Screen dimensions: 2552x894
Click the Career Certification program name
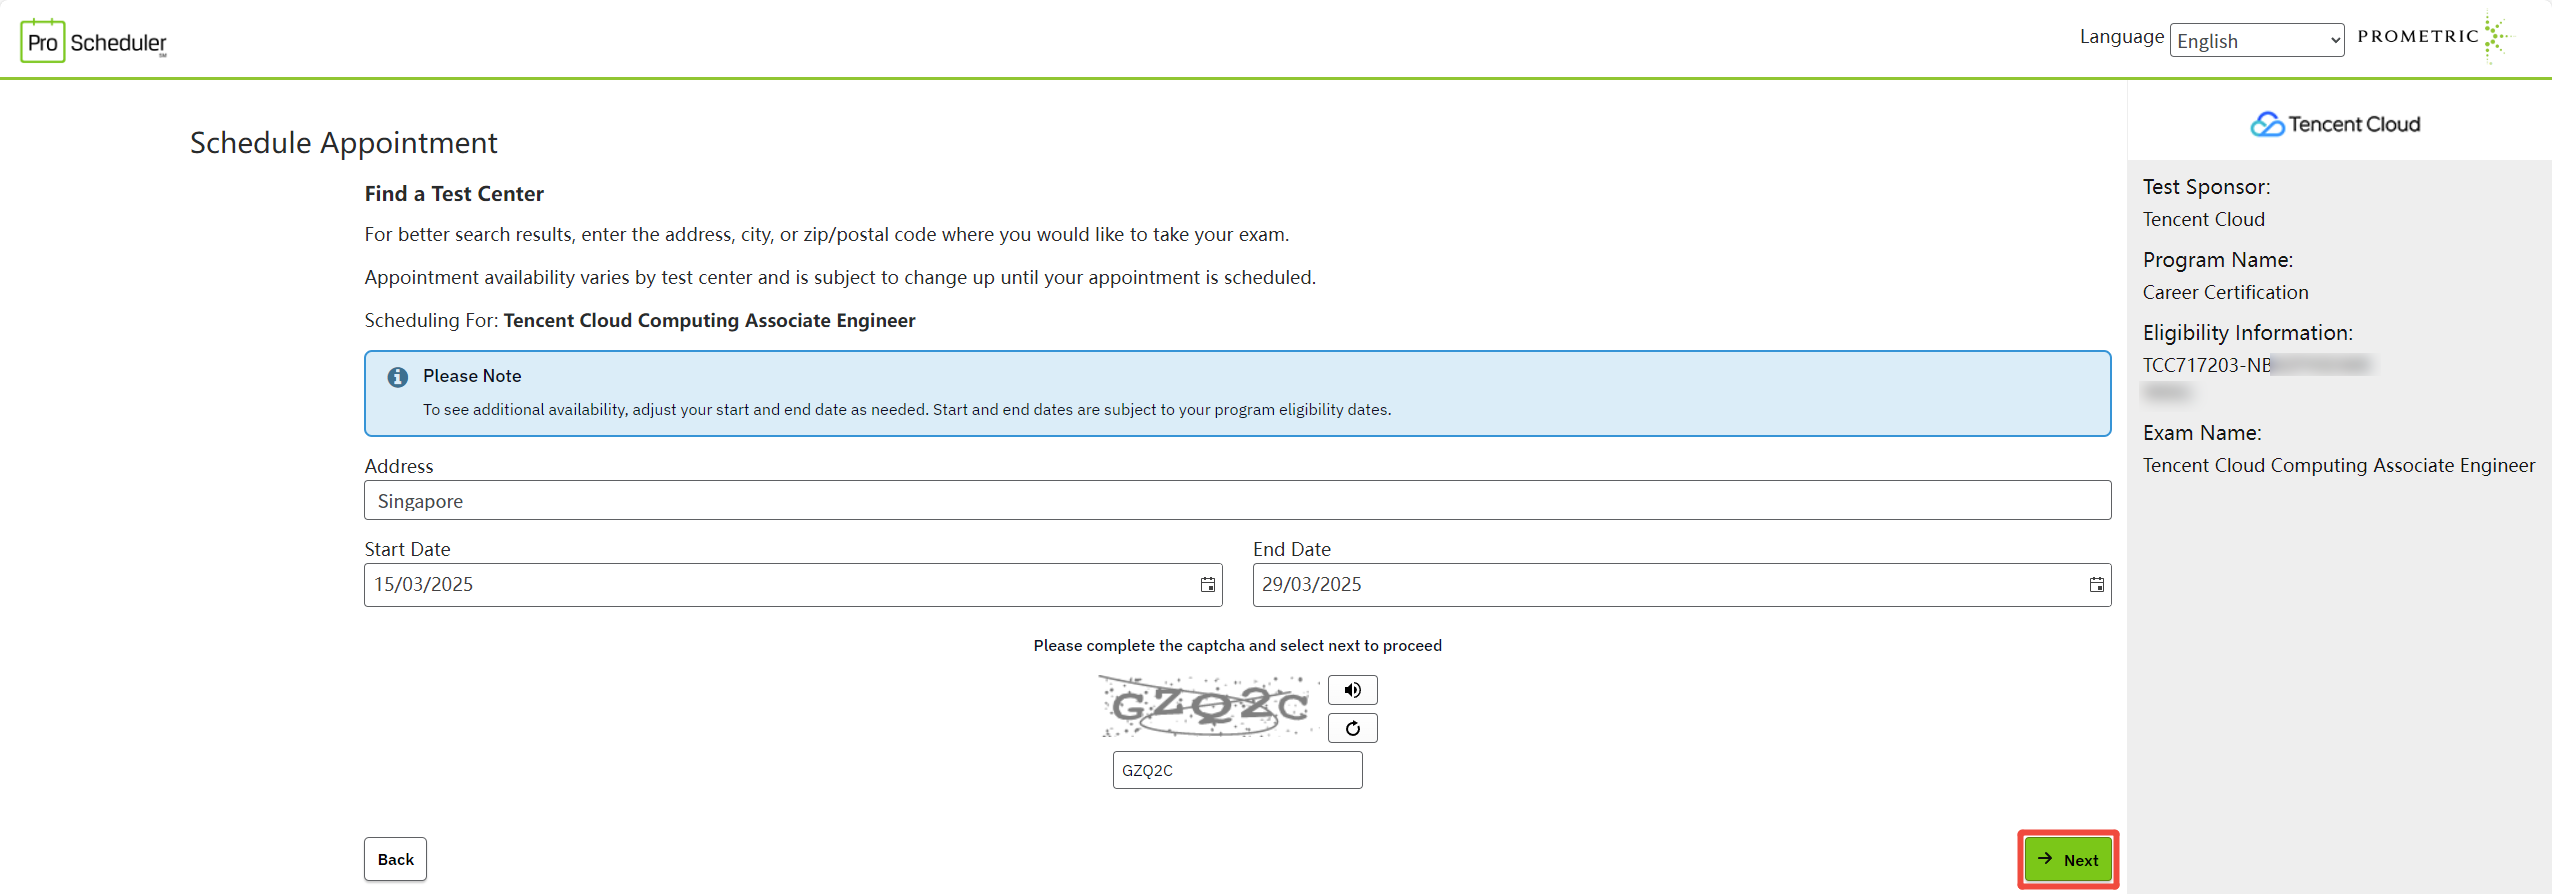2225,292
